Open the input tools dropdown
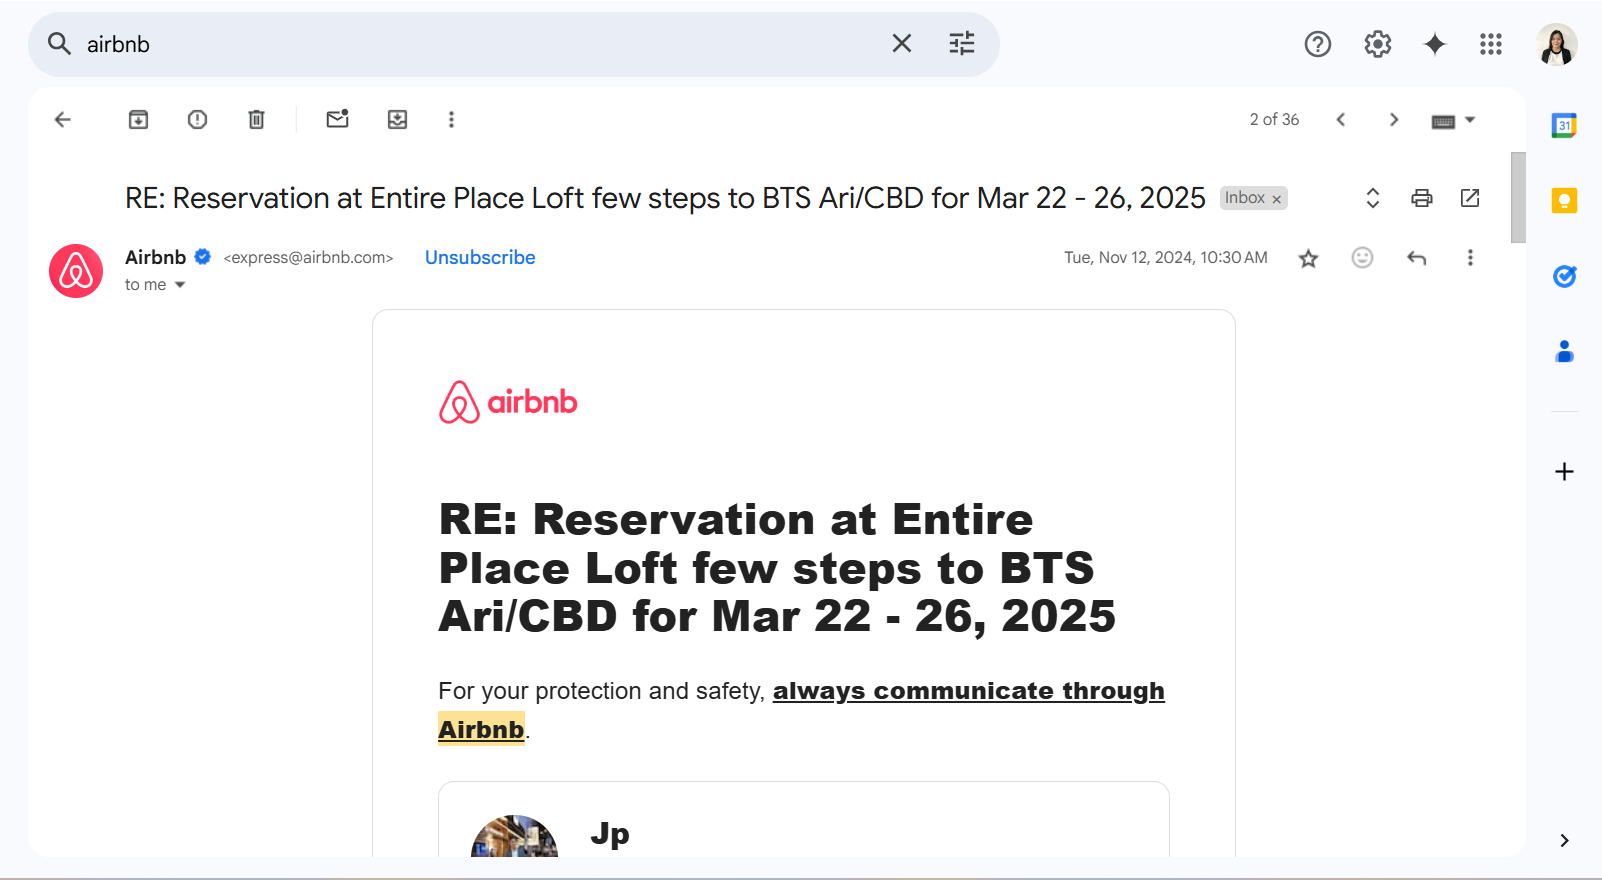 pyautogui.click(x=1470, y=120)
